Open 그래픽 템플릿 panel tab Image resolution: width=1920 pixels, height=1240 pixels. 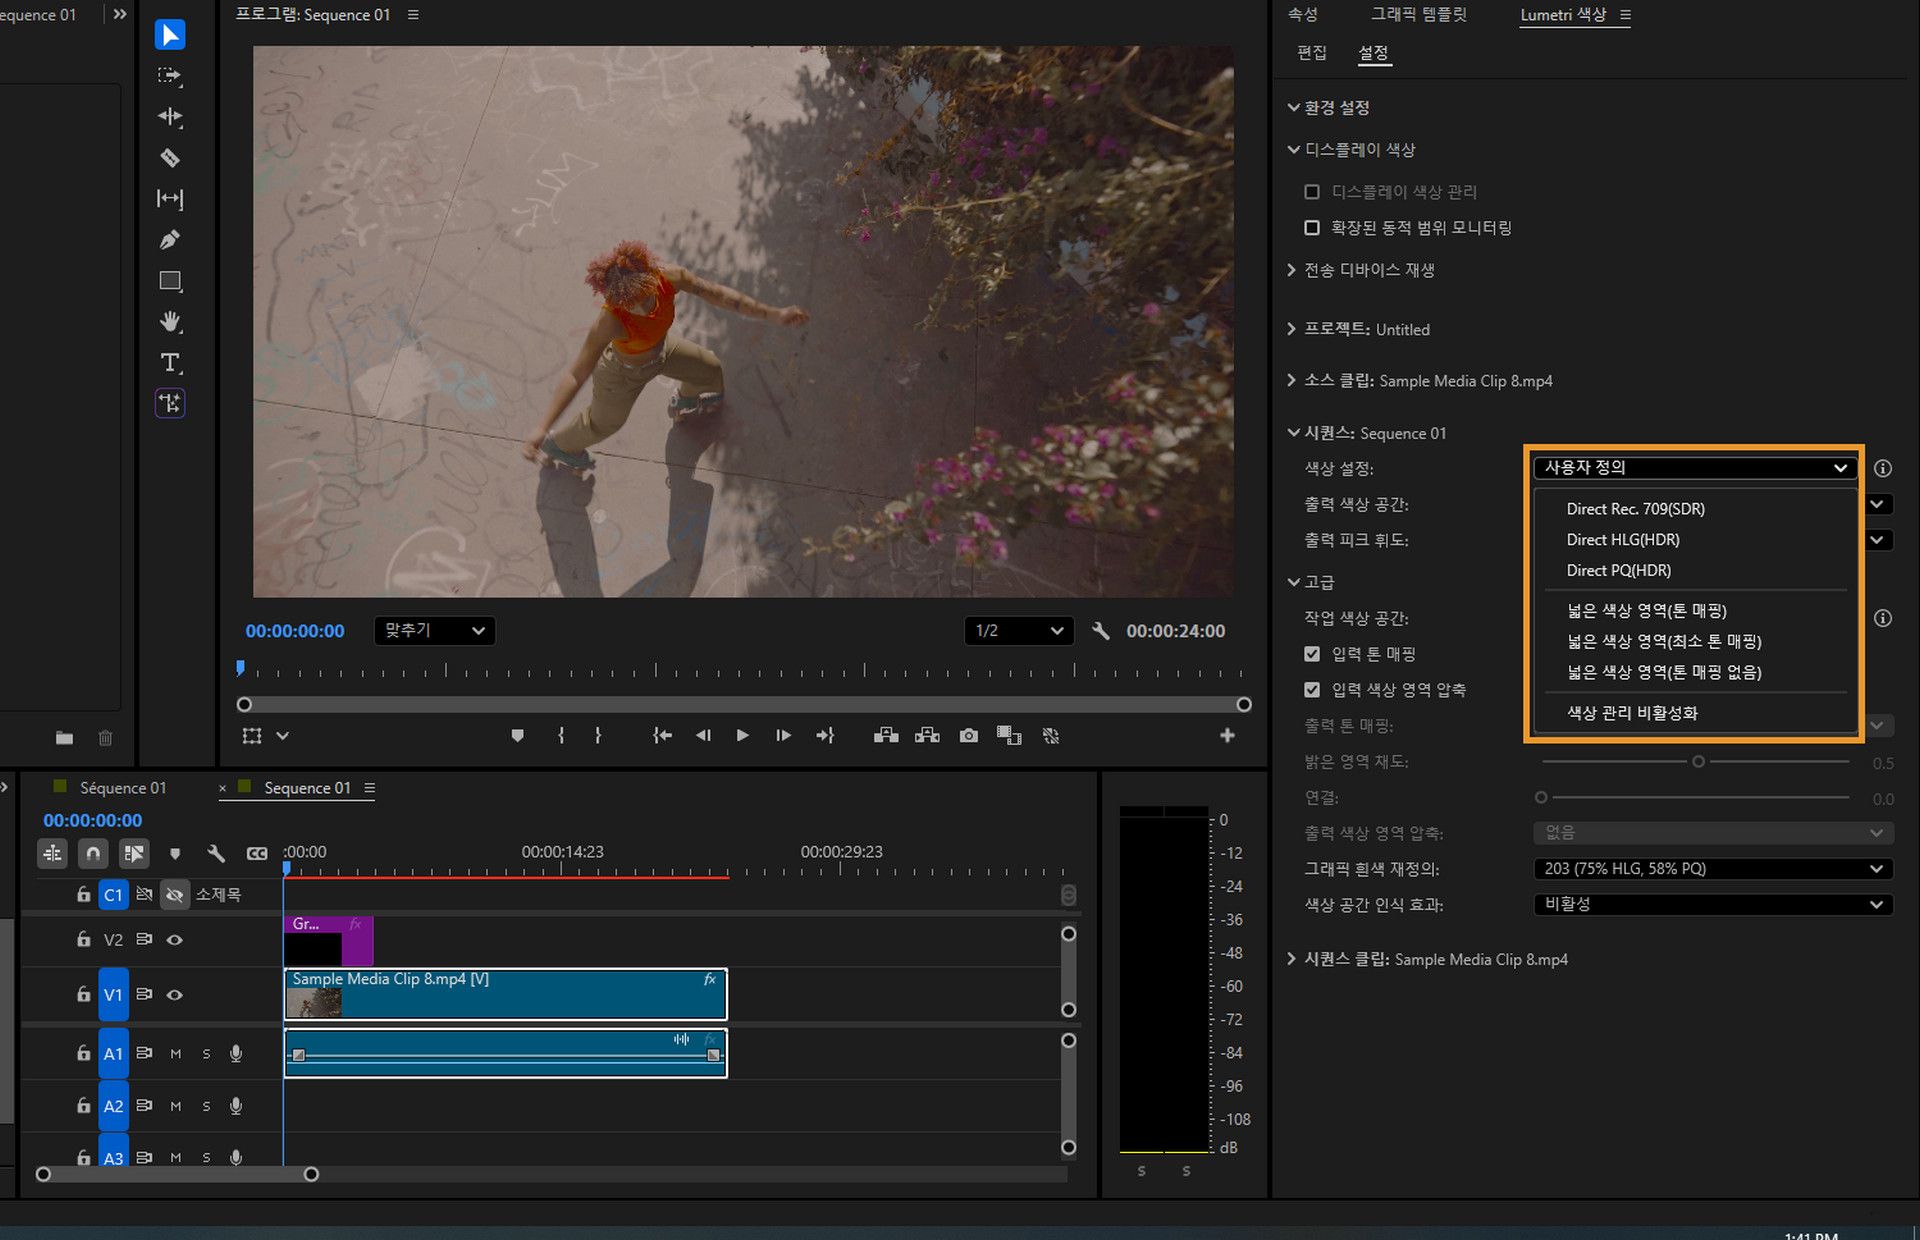click(1418, 15)
